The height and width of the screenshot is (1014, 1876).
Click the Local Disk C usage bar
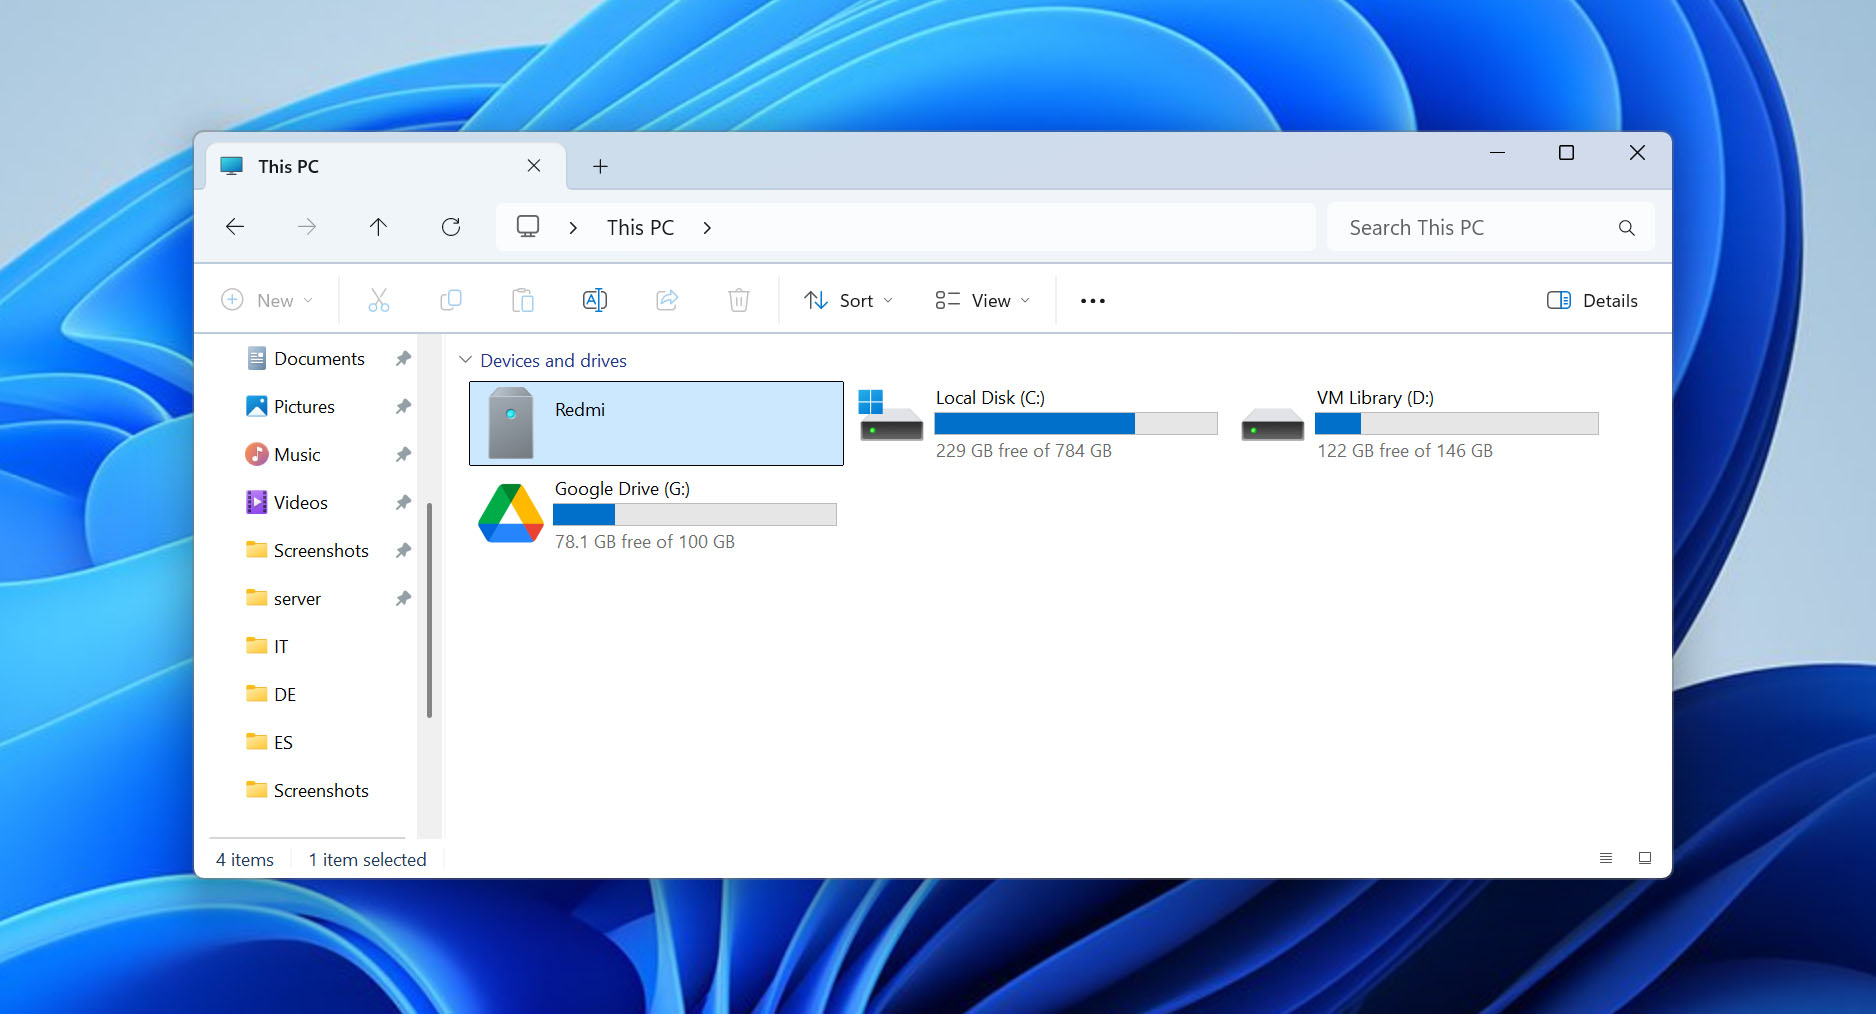[1075, 423]
